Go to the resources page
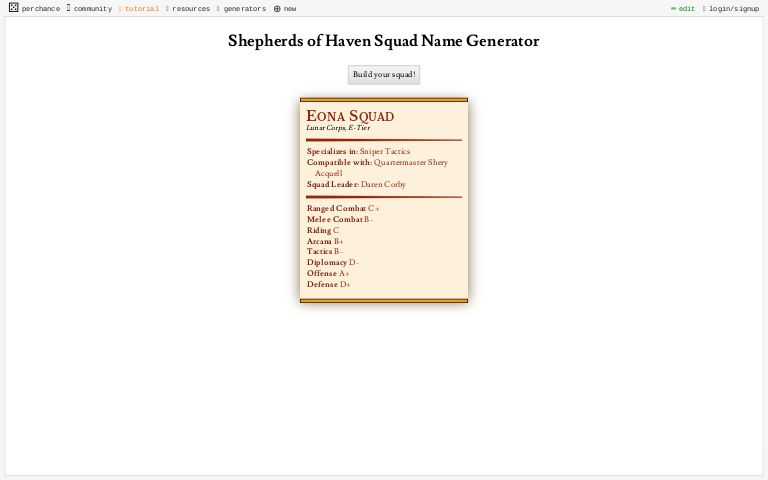The height and width of the screenshot is (480, 768). [190, 9]
